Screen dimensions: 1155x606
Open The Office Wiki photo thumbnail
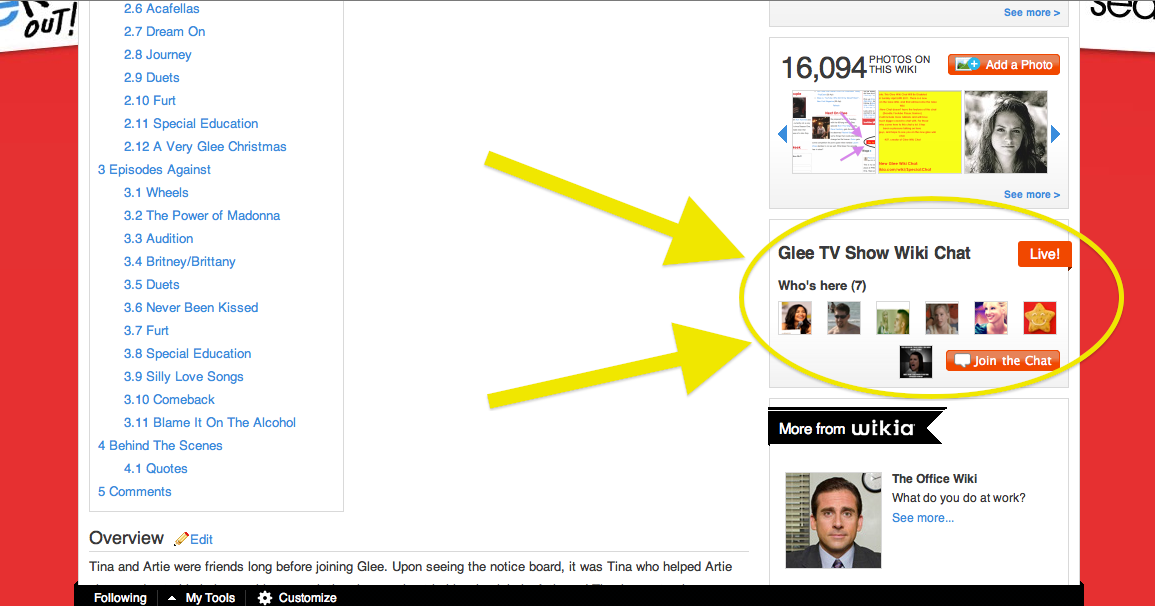coord(833,520)
